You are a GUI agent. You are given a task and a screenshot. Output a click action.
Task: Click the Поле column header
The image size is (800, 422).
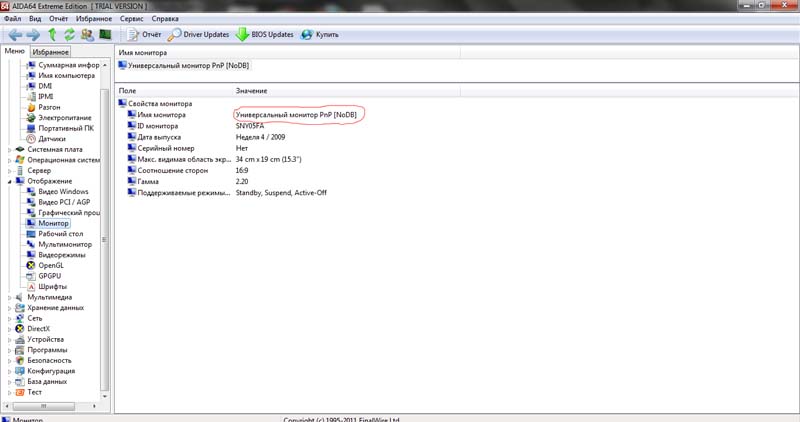(x=173, y=90)
